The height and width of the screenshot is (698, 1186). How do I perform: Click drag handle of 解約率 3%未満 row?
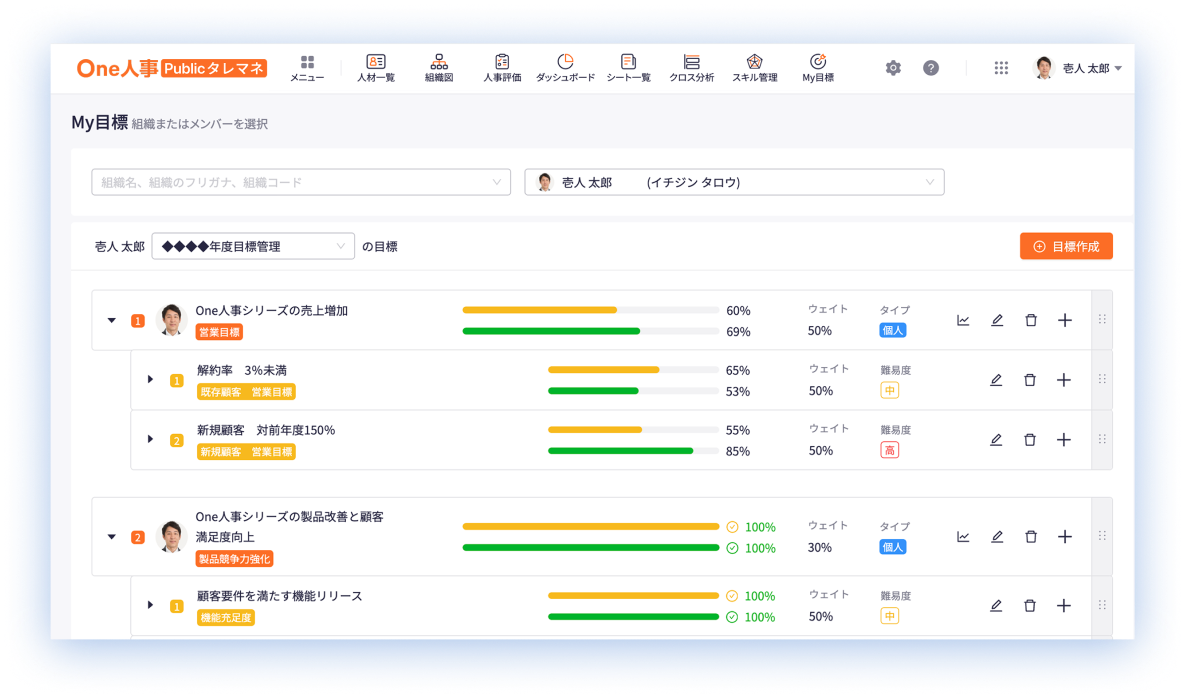click(1102, 379)
